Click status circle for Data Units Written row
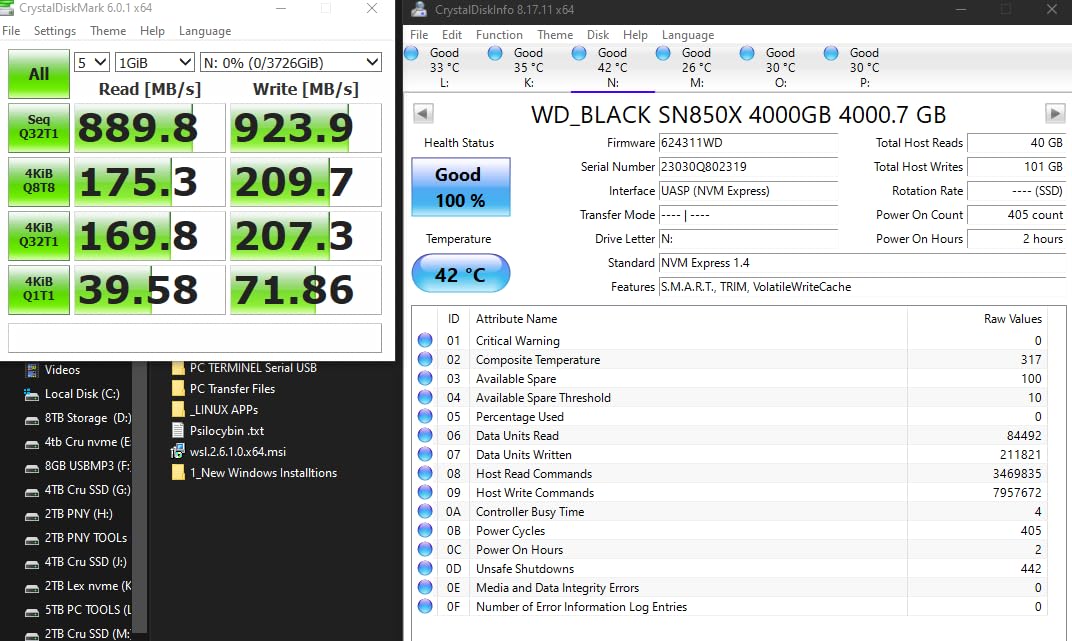The image size is (1072, 641). pos(425,454)
